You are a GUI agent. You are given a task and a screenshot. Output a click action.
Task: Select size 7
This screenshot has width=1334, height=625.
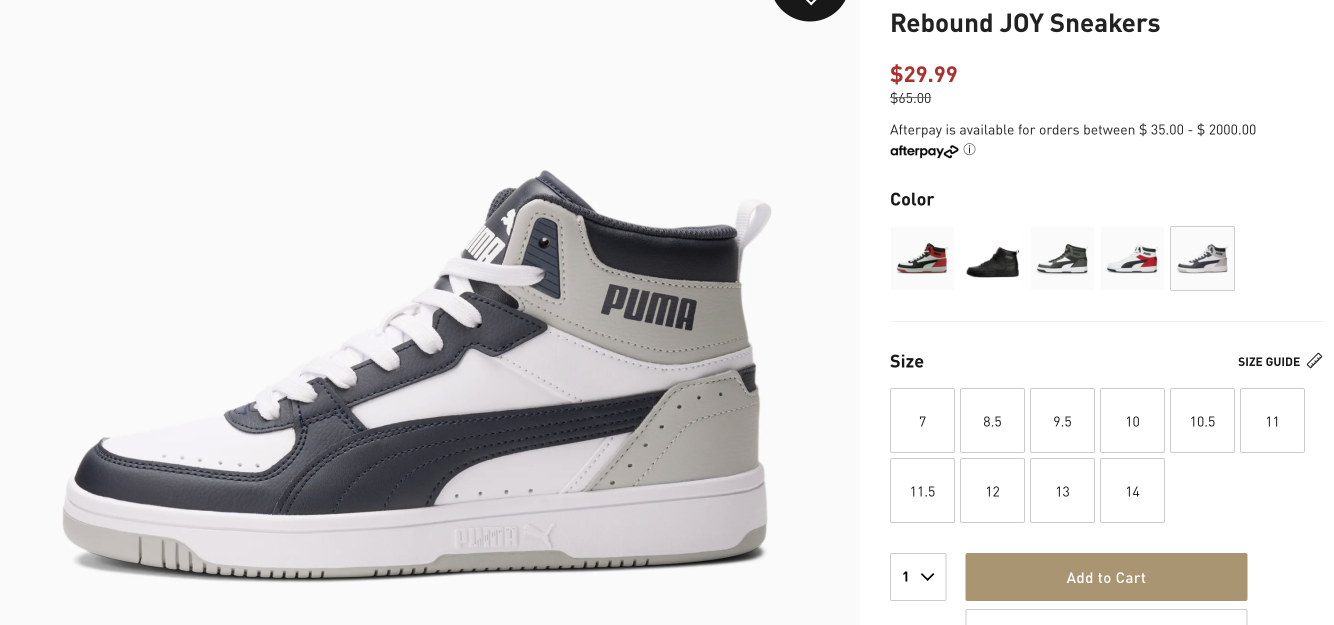(x=922, y=421)
